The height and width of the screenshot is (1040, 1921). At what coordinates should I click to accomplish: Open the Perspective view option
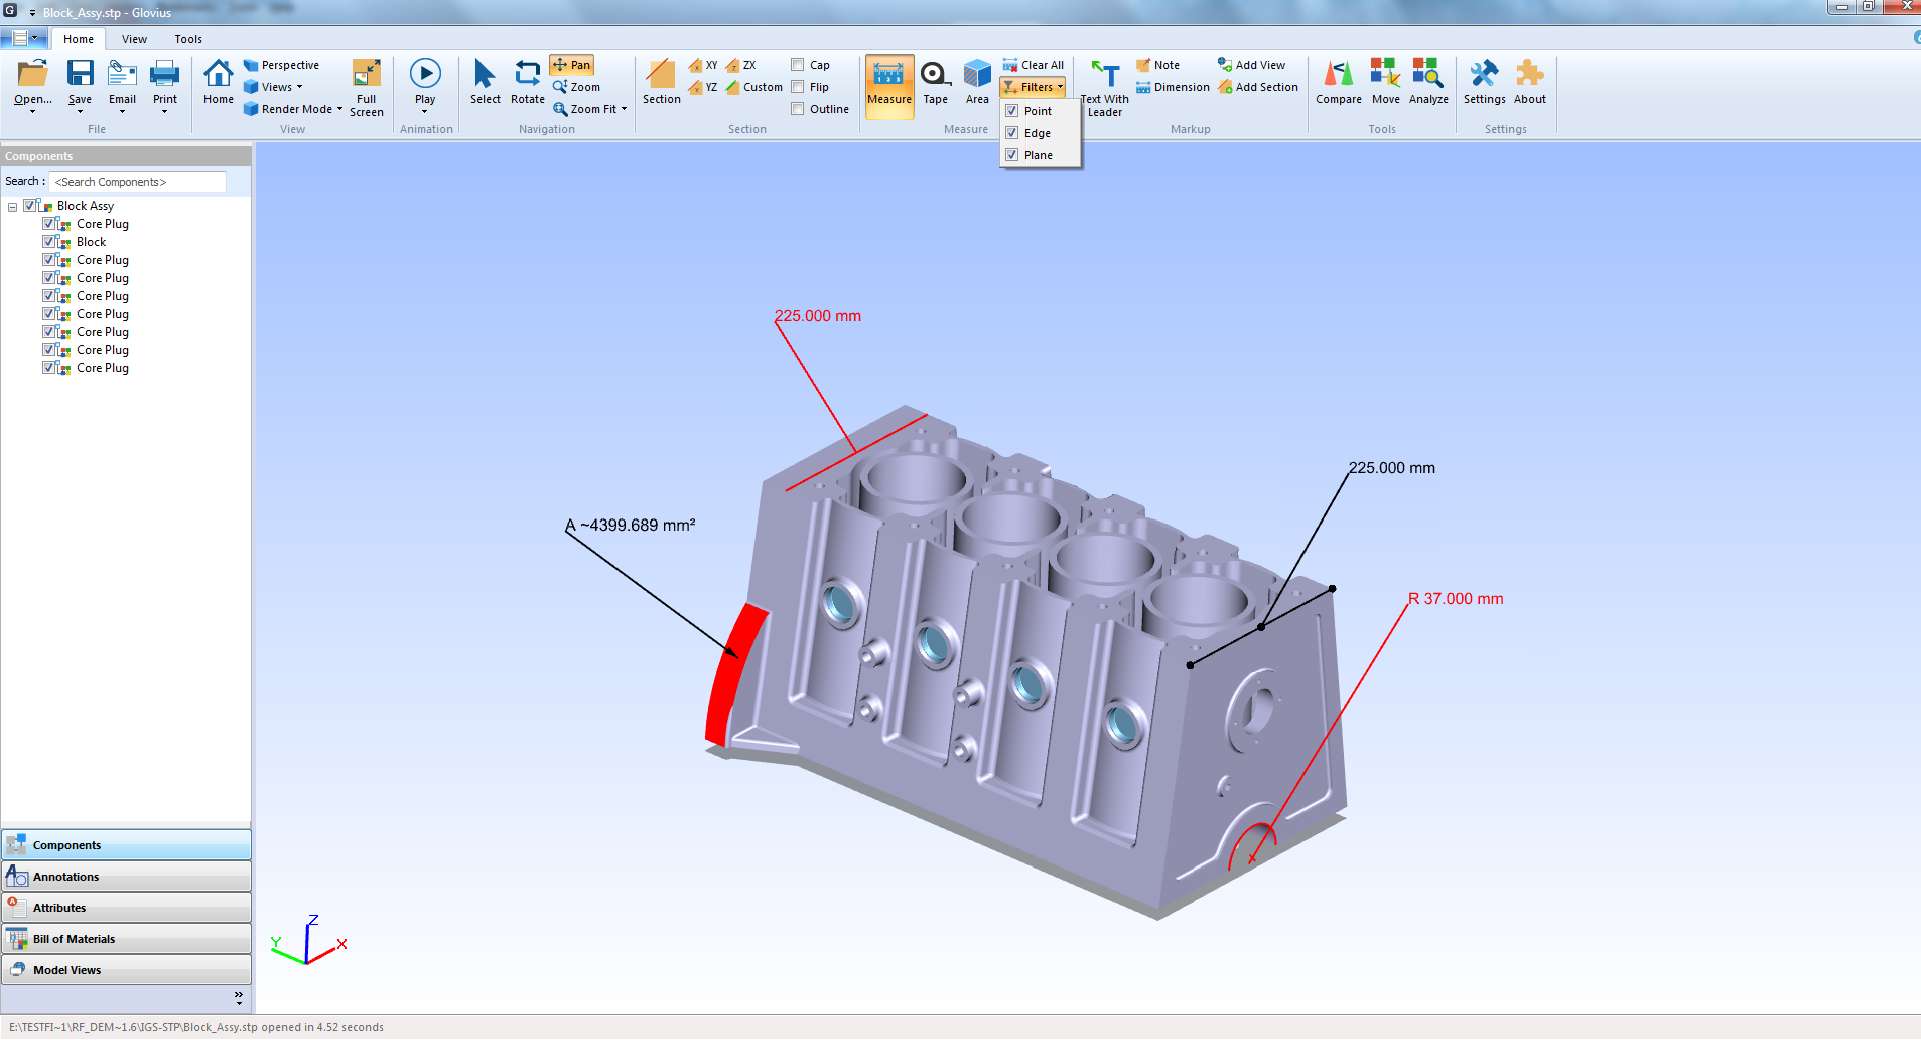281,65
